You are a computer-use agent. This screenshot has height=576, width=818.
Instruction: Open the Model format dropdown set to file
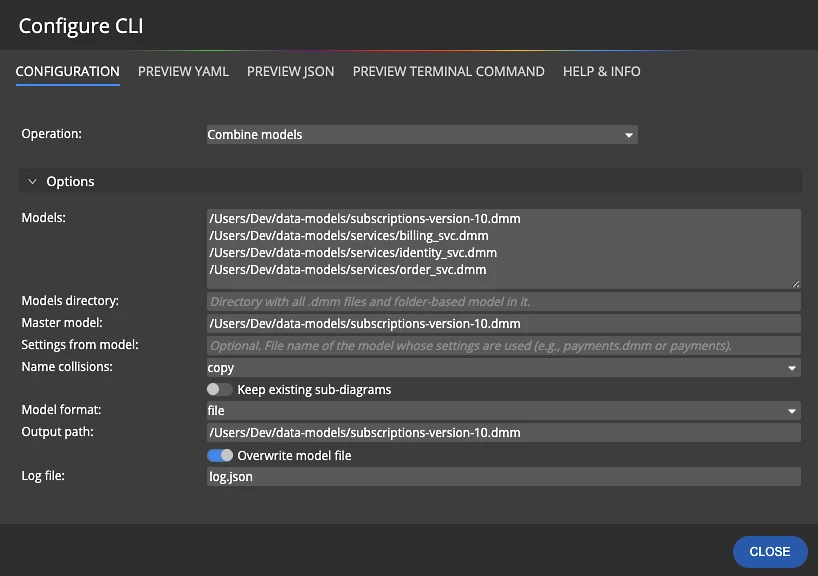pyautogui.click(x=503, y=411)
